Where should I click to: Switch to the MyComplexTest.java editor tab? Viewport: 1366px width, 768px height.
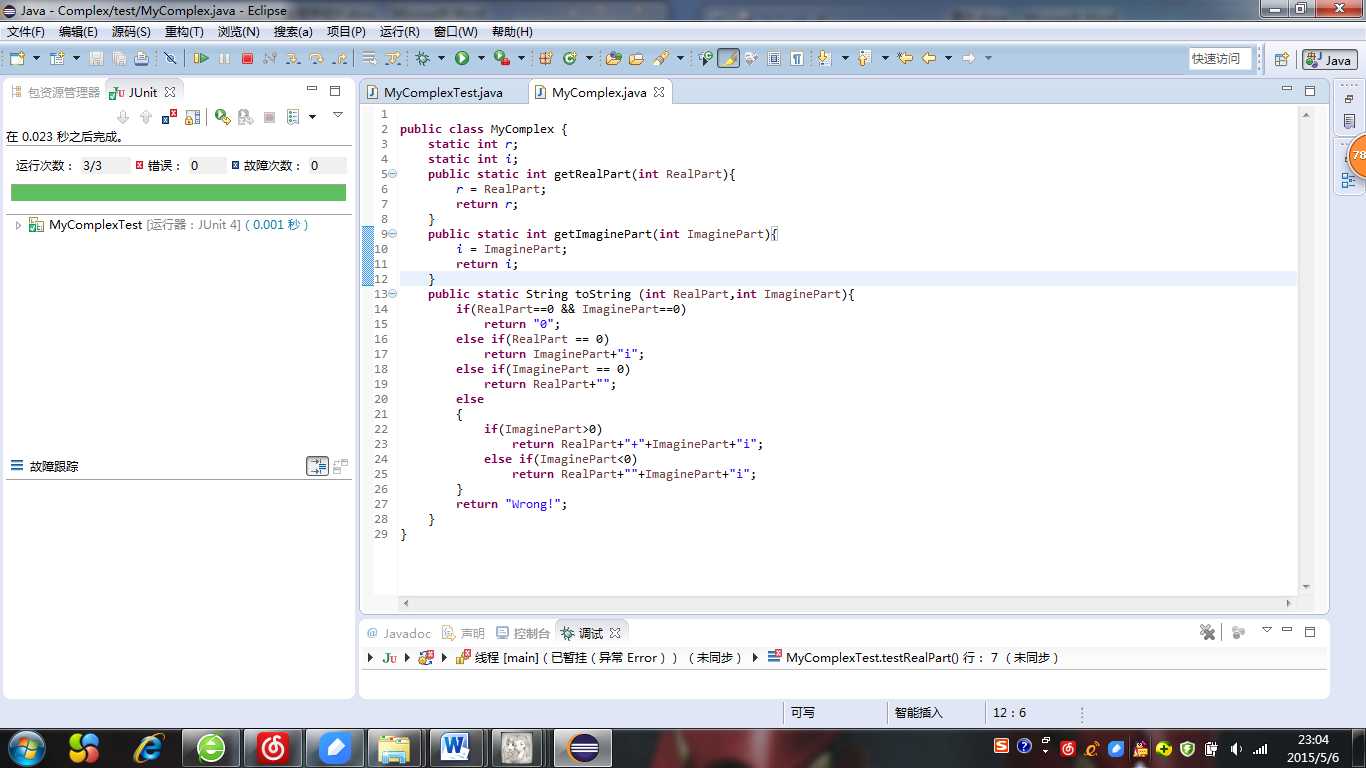443,93
